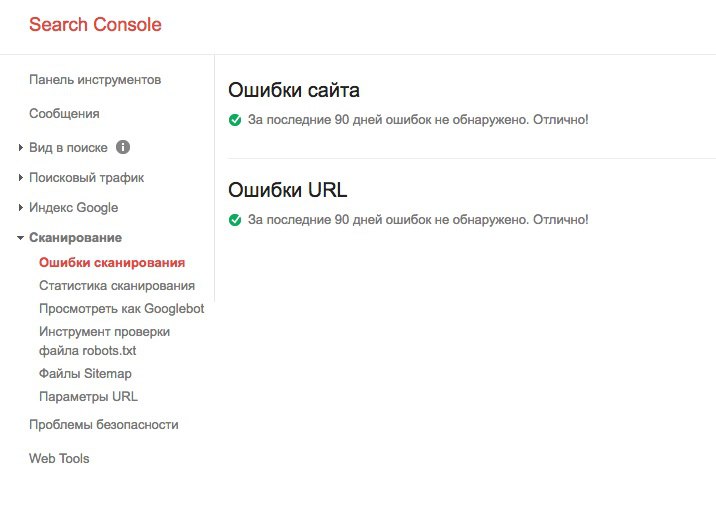
Task: Open Статистика сканирования page
Action: click(x=117, y=285)
